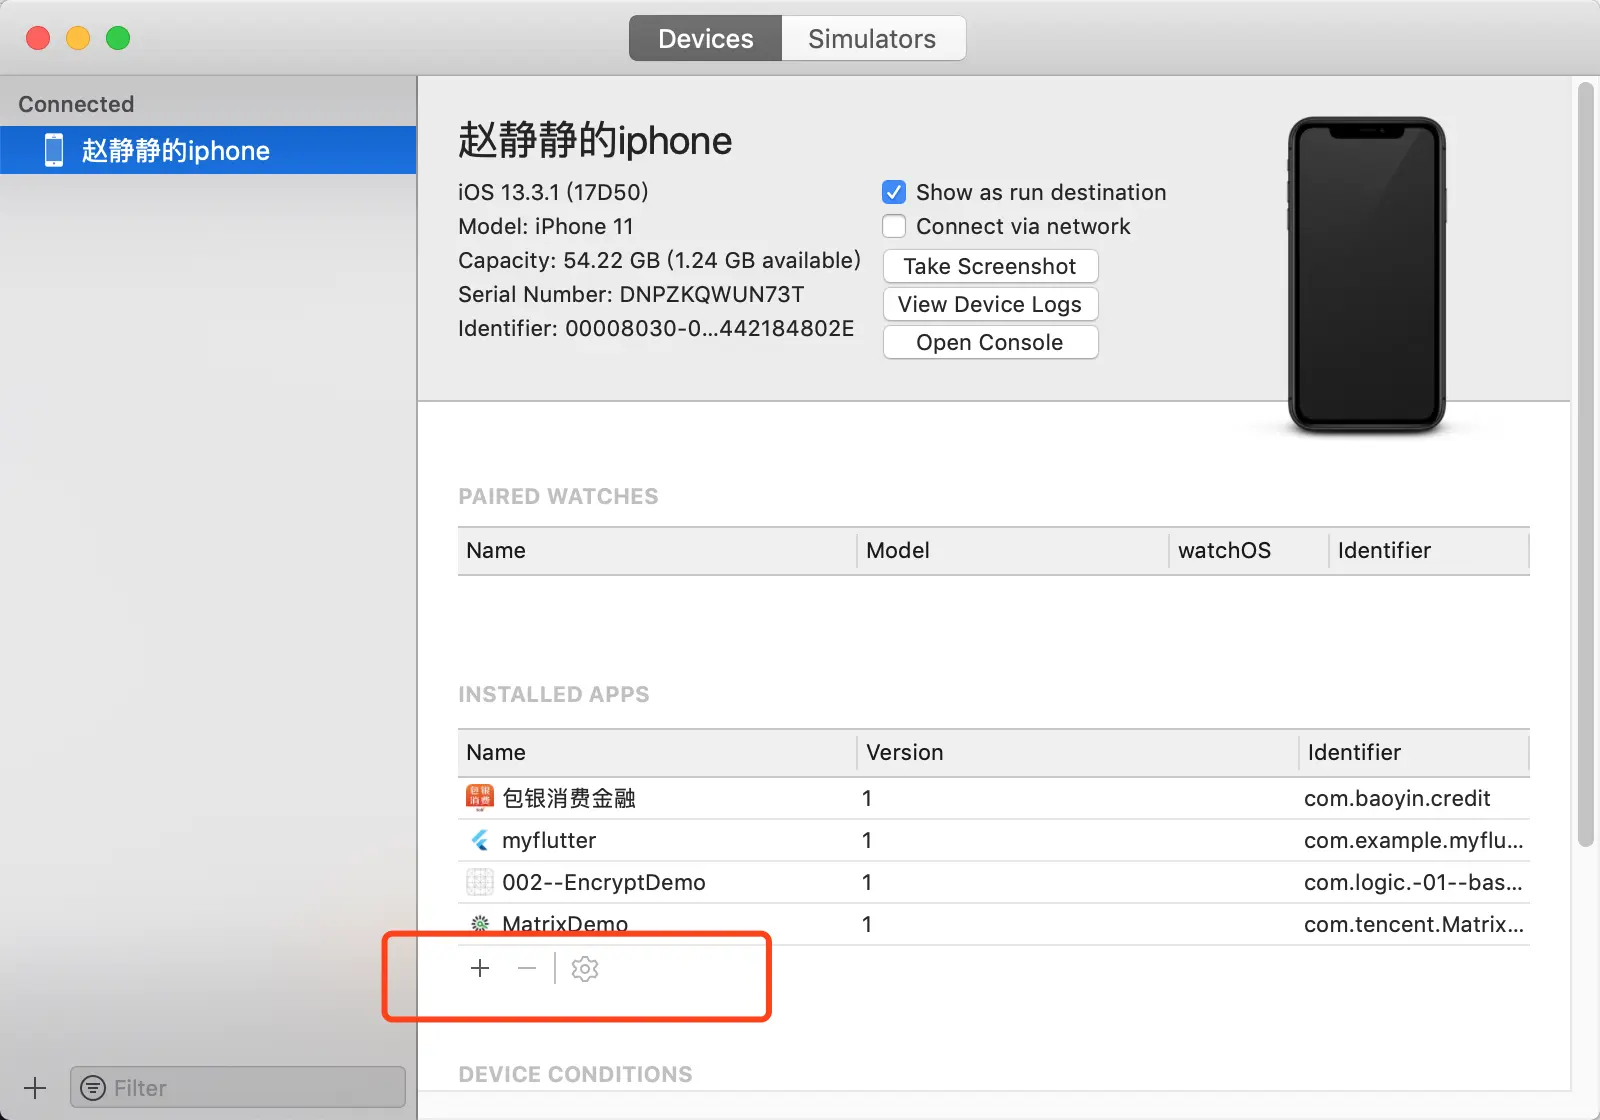Select the 002--EncryptDemo app name
Screen dimensions: 1600x1120
[604, 882]
